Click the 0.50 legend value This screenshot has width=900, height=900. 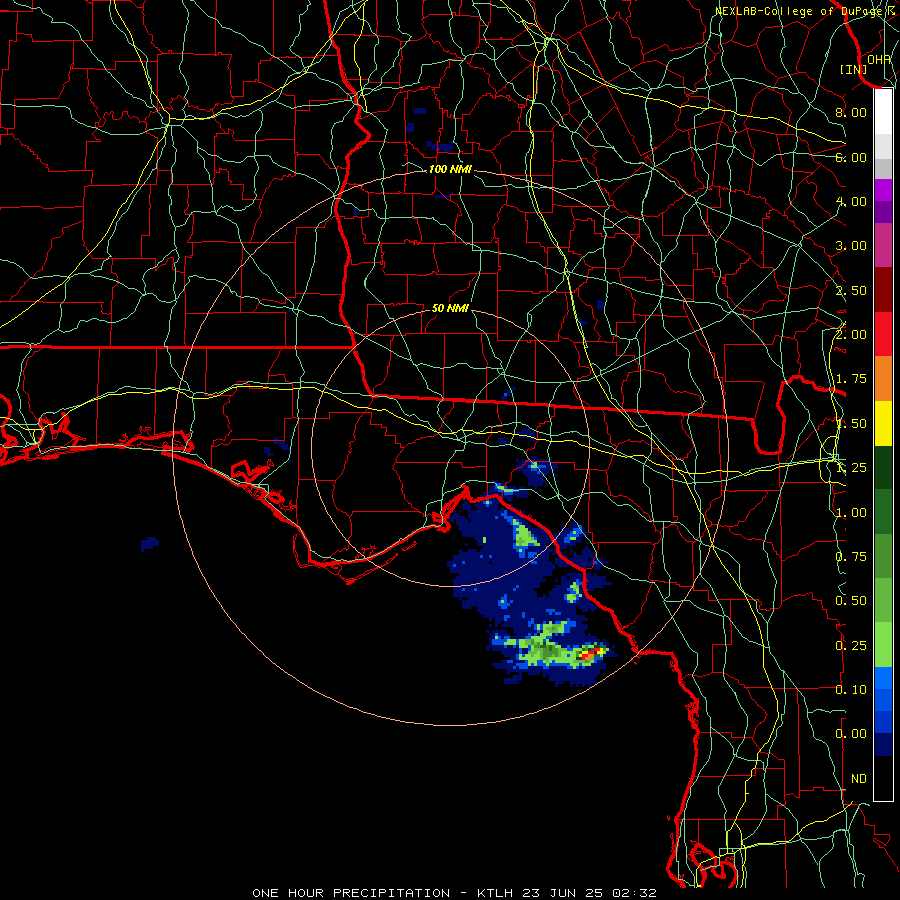851,601
